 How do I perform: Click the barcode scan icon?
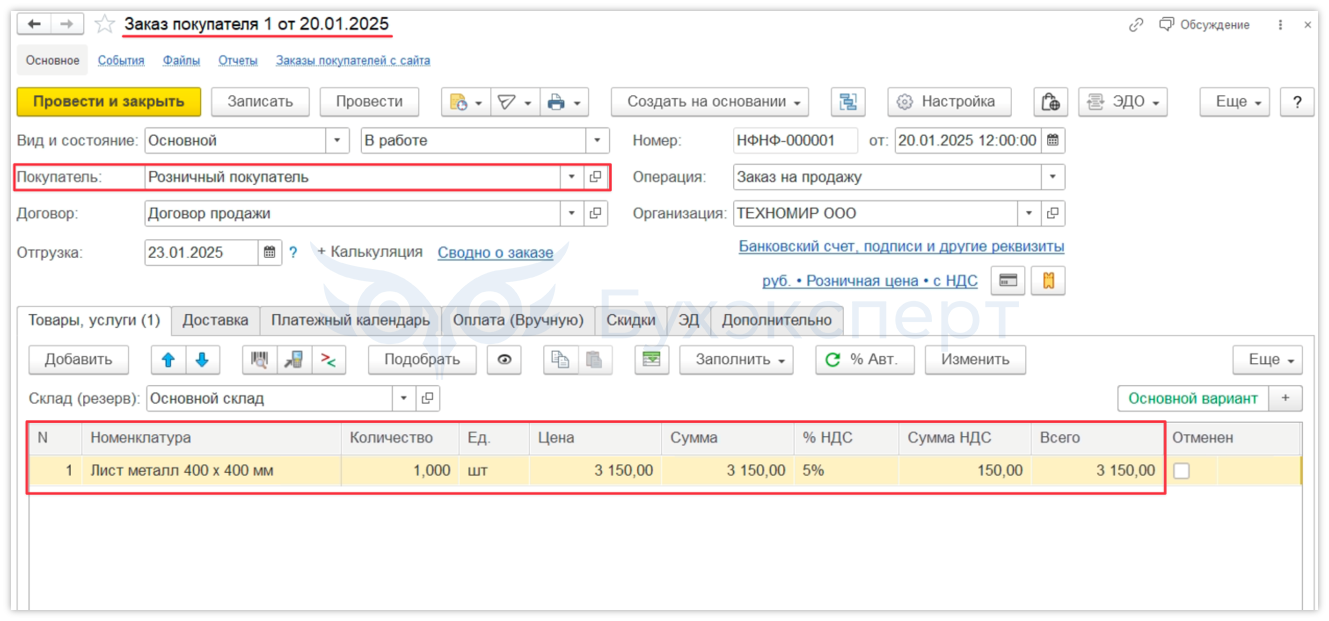259,360
